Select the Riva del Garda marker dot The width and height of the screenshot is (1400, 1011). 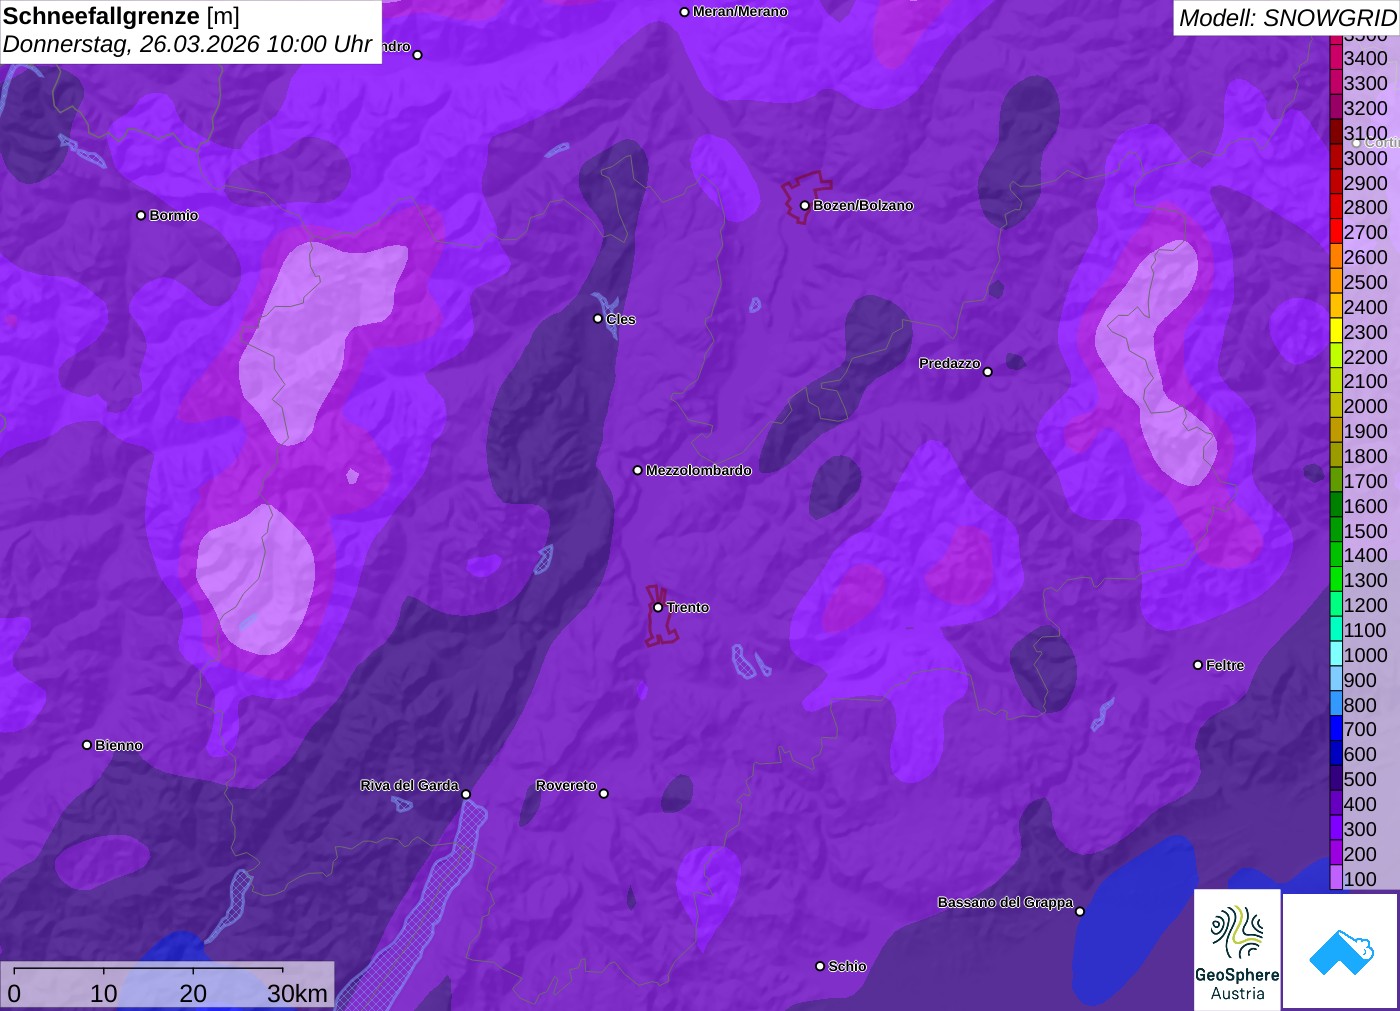click(466, 794)
